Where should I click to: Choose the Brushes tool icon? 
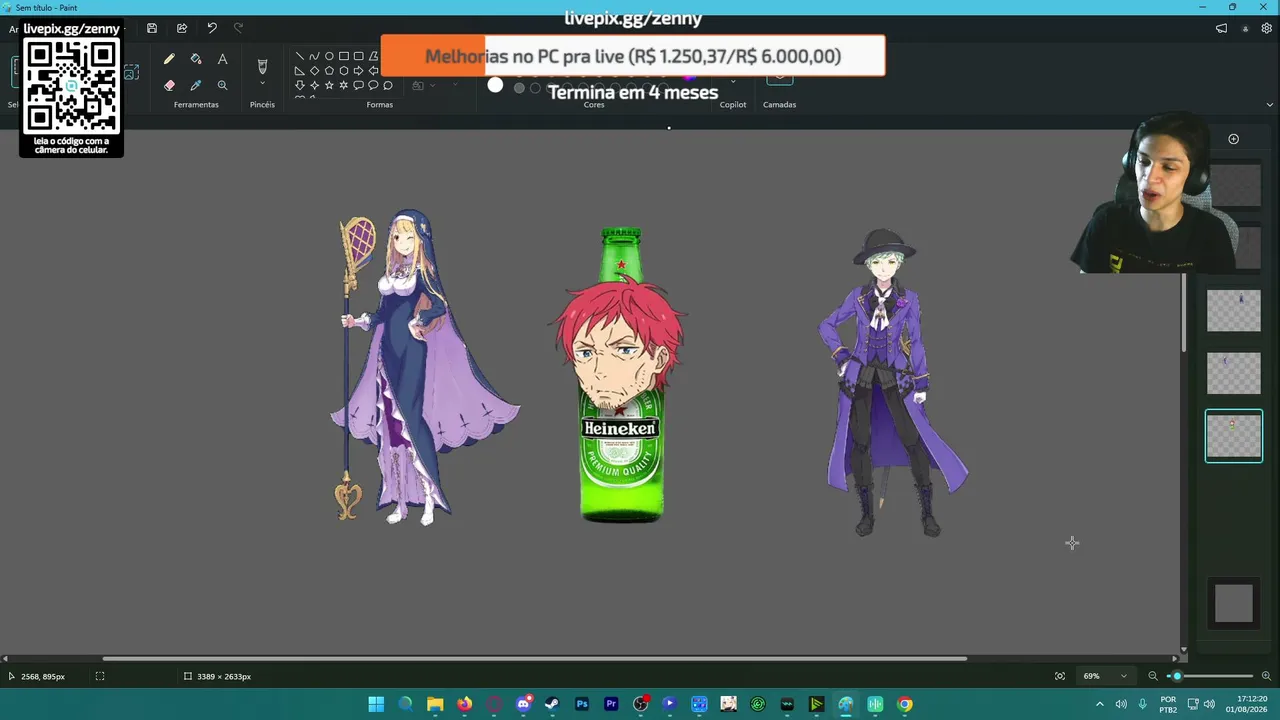[262, 66]
